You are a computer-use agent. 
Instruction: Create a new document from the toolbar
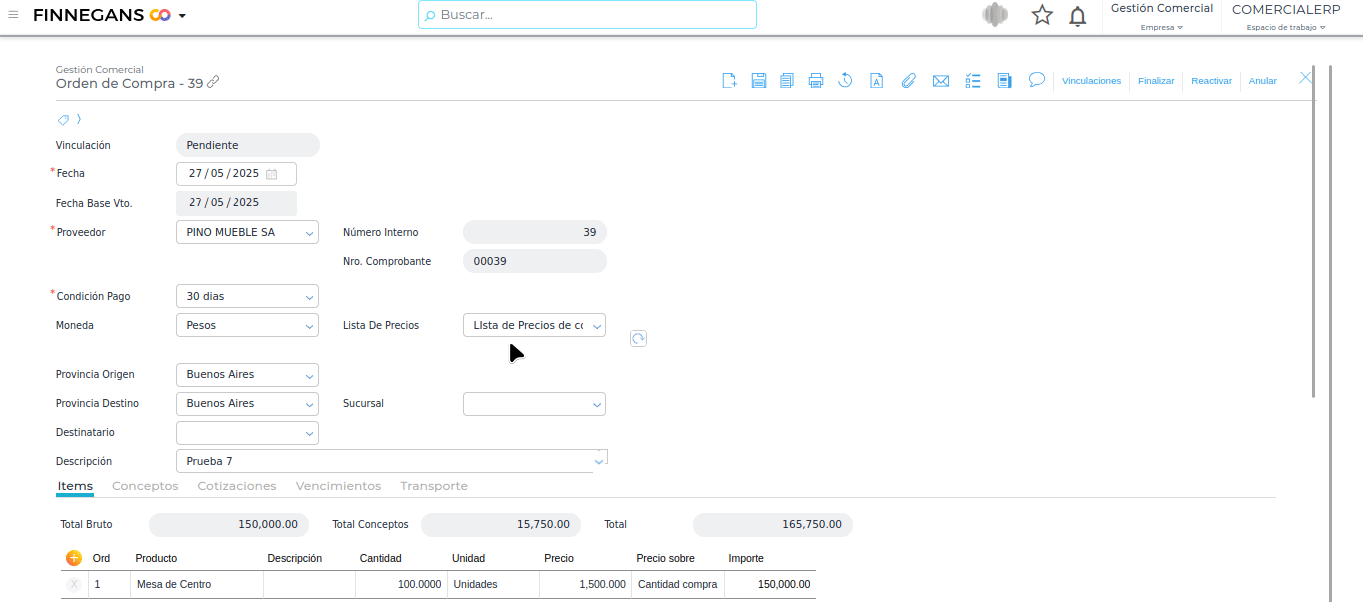point(730,81)
